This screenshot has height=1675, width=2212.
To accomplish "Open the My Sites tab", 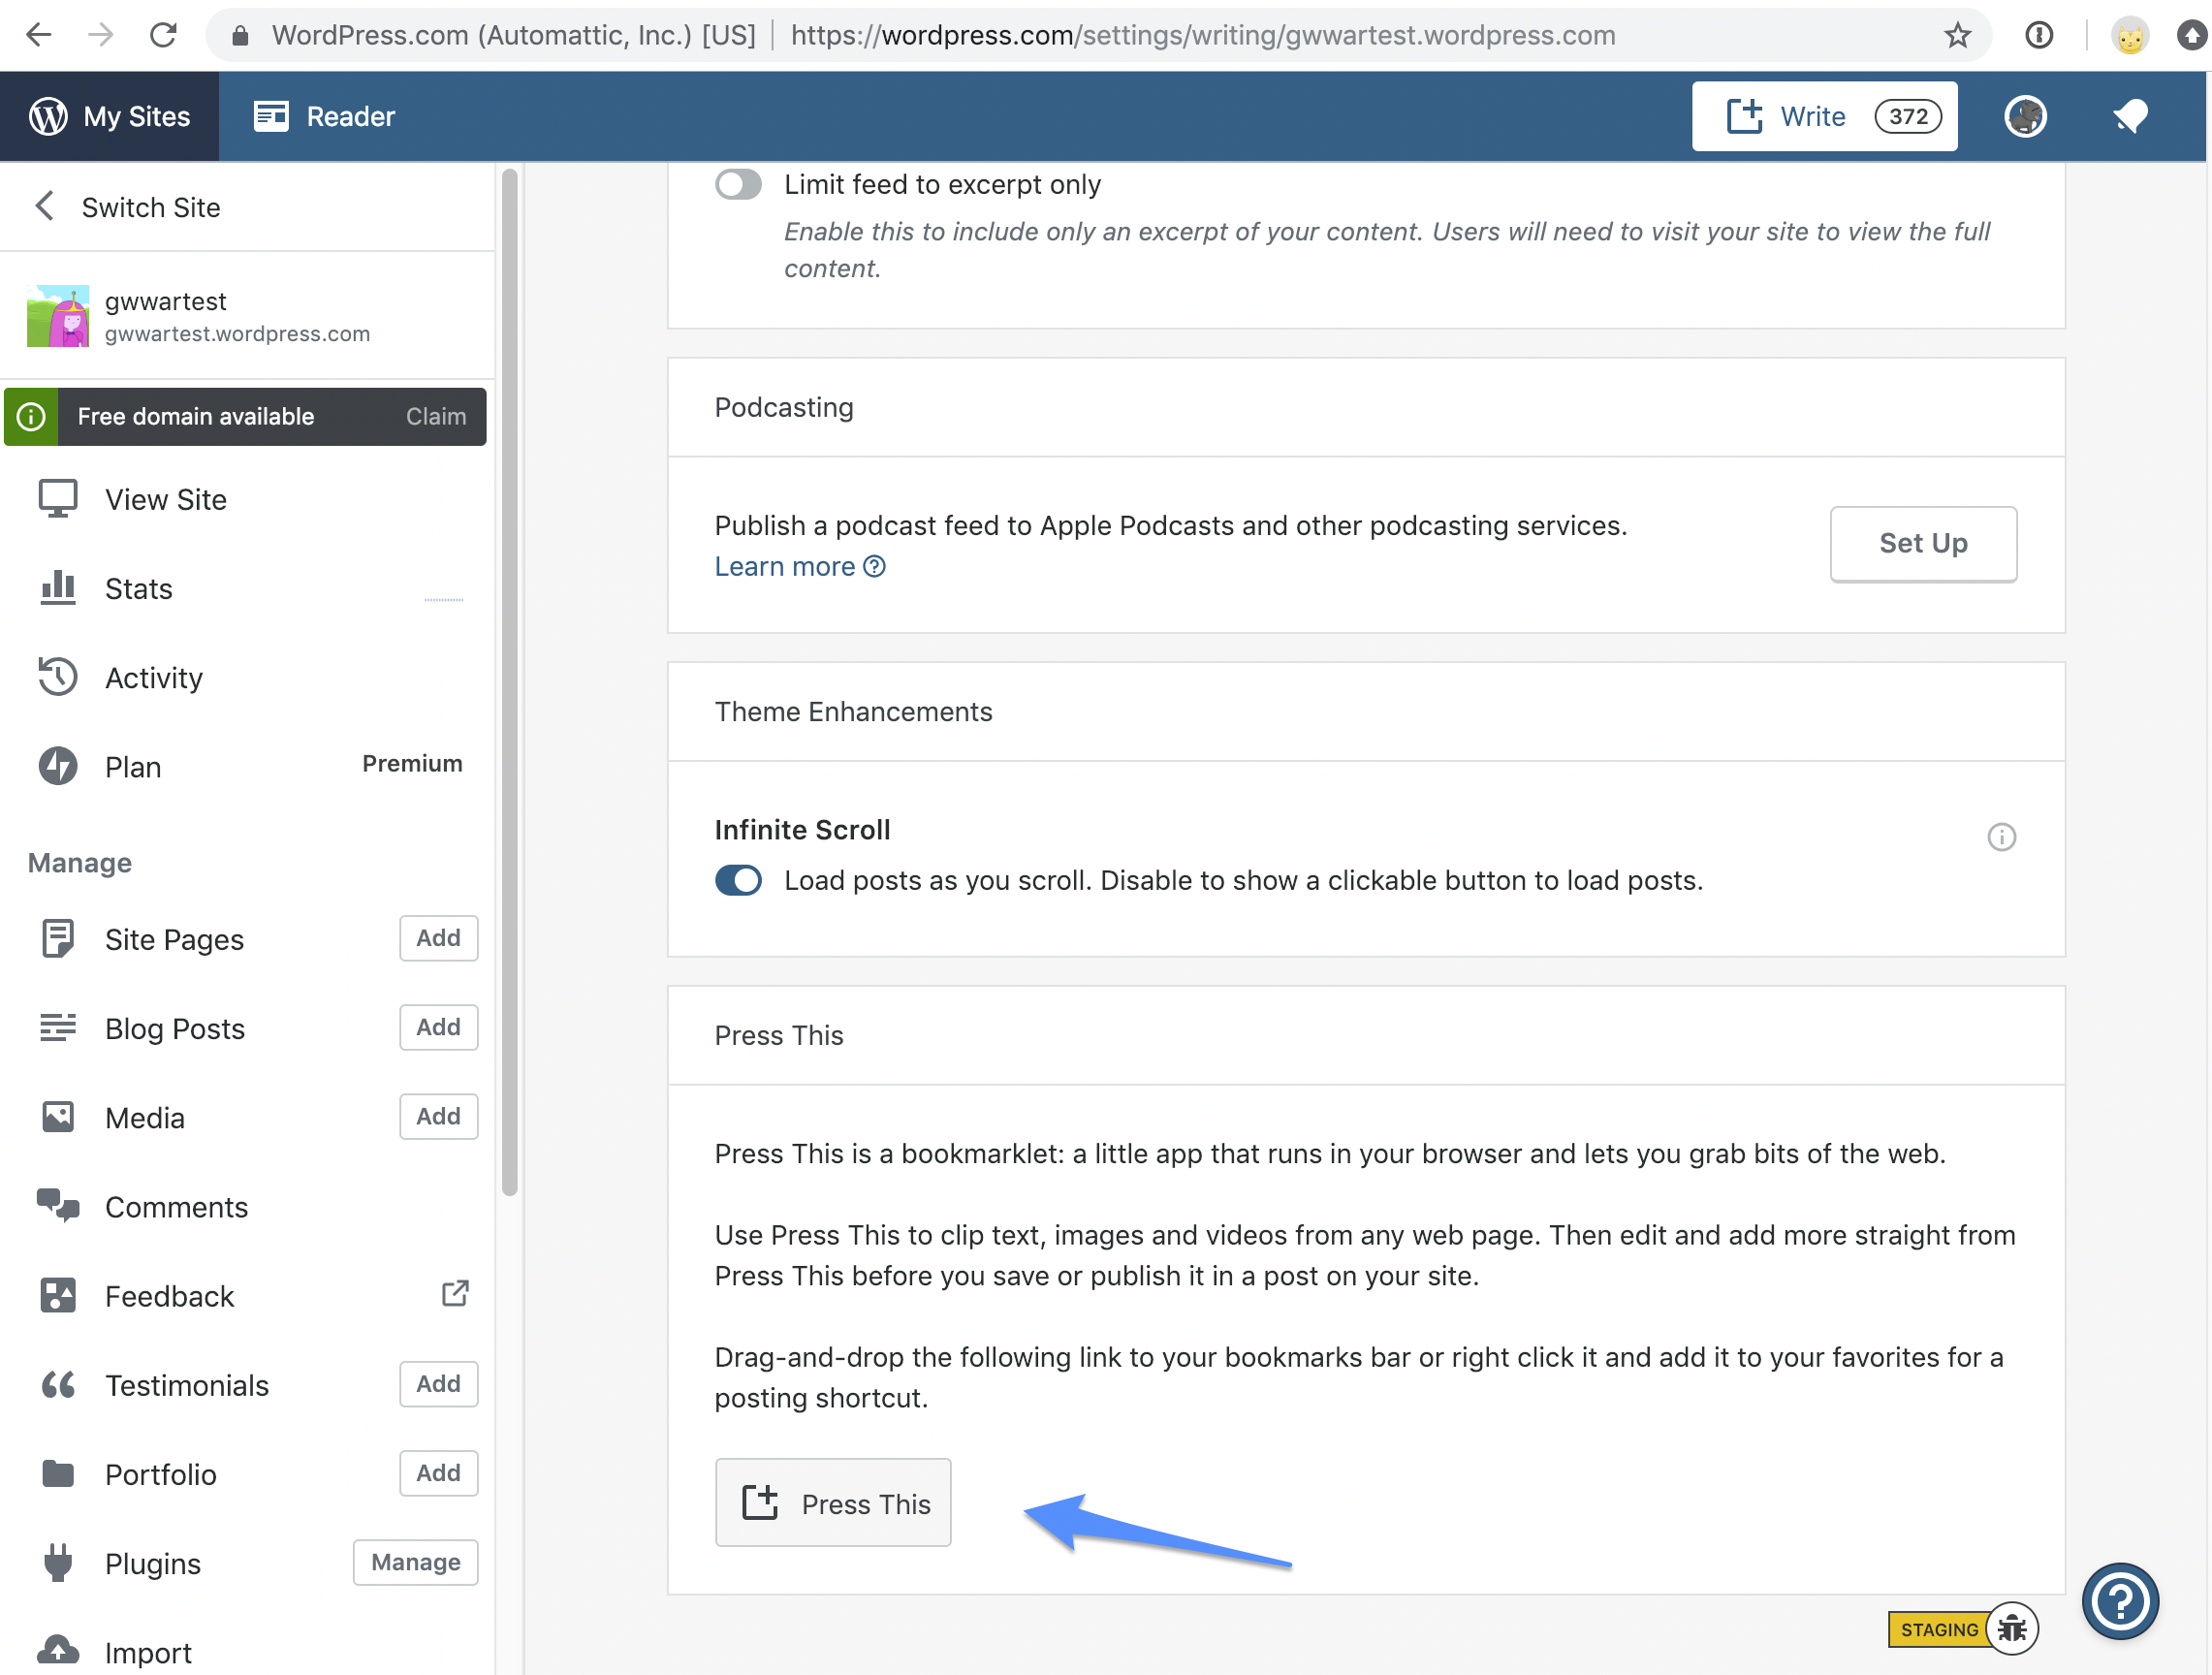I will 110,116.
